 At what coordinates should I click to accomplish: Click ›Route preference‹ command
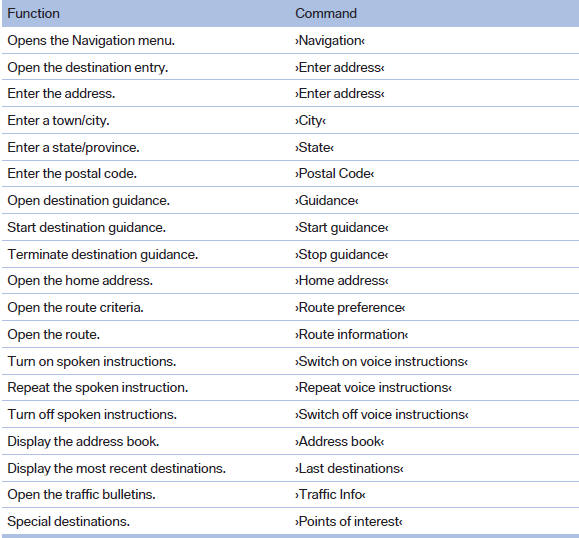click(350, 308)
